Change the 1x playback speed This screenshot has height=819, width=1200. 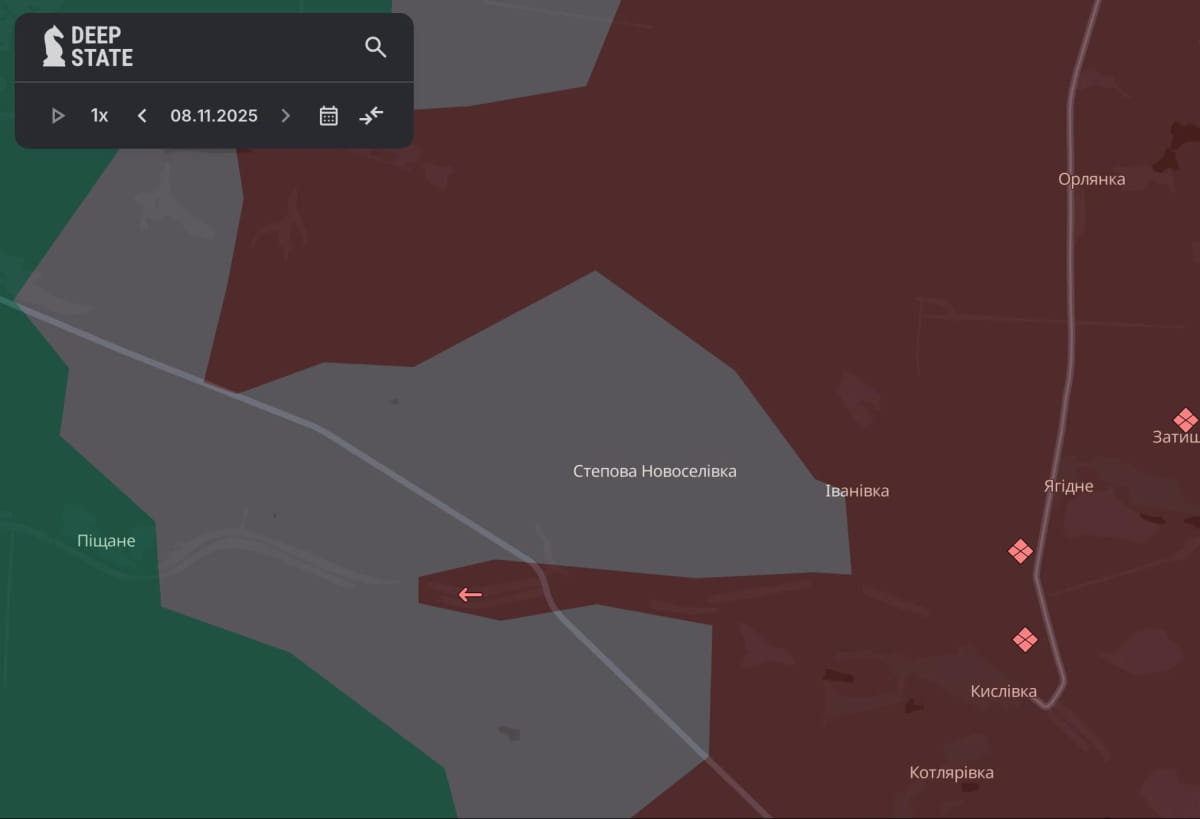tap(99, 116)
